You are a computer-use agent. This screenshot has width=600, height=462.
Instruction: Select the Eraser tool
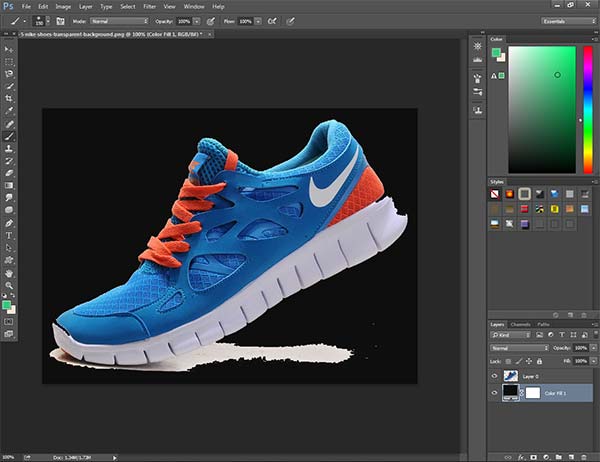coord(8,173)
